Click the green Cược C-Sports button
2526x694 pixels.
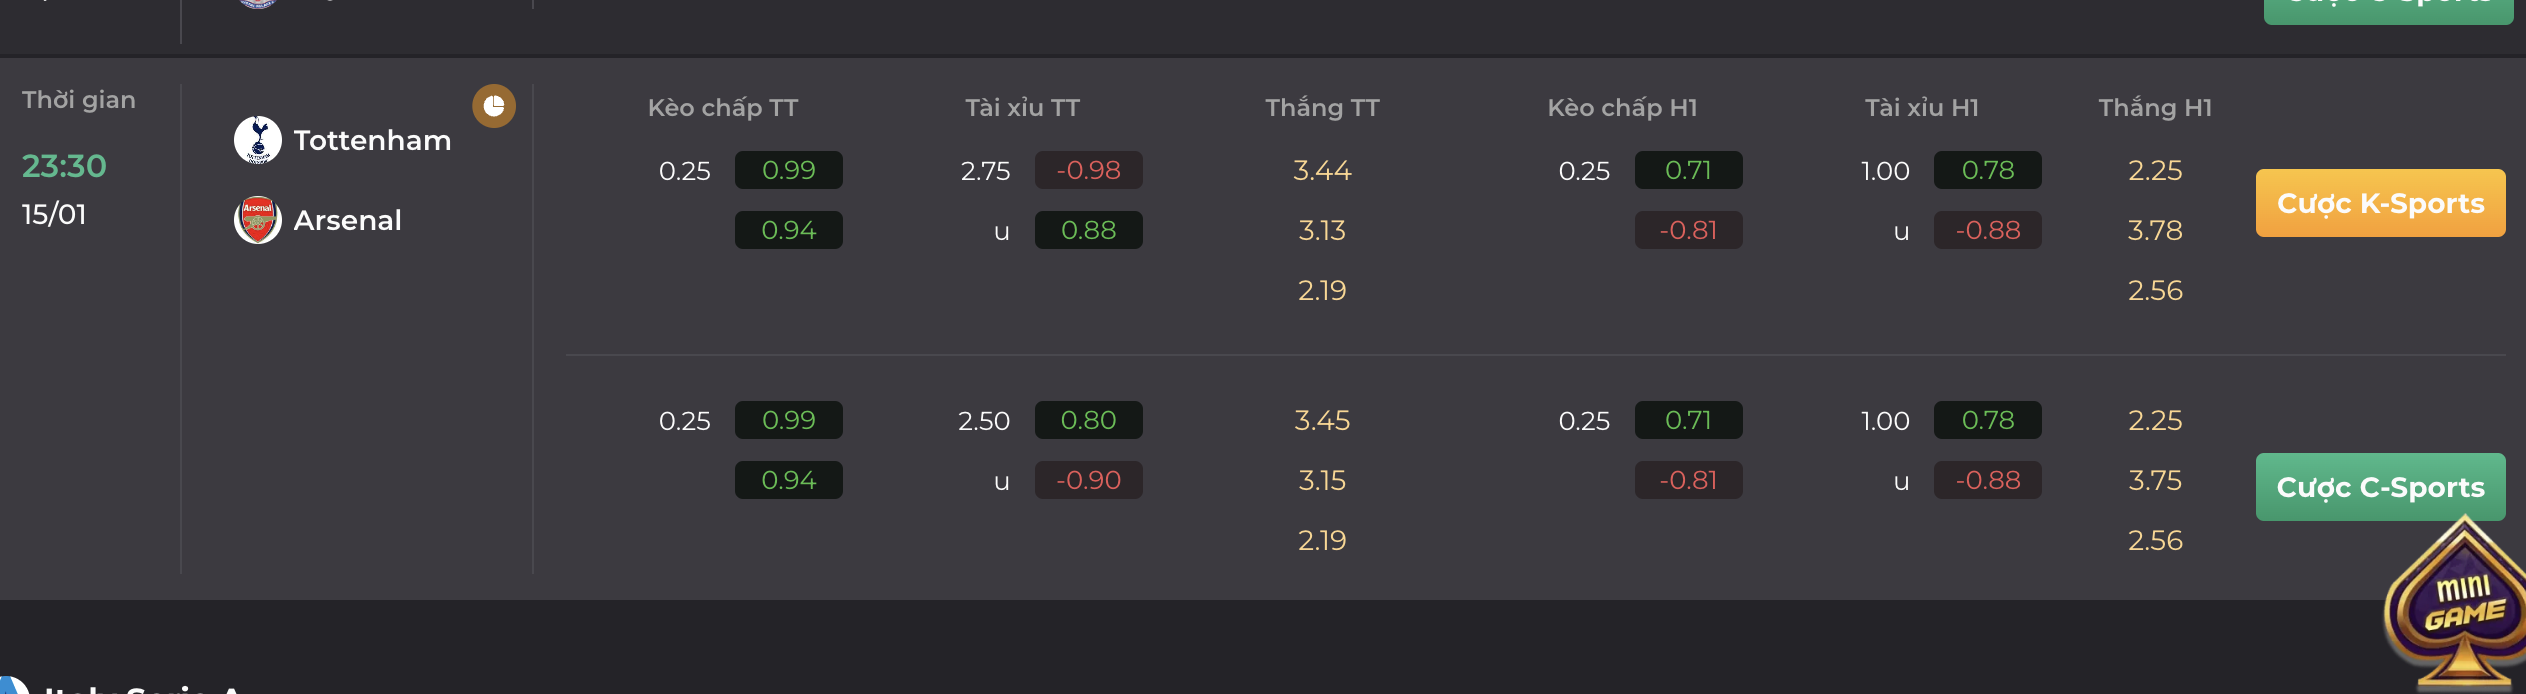2380,487
